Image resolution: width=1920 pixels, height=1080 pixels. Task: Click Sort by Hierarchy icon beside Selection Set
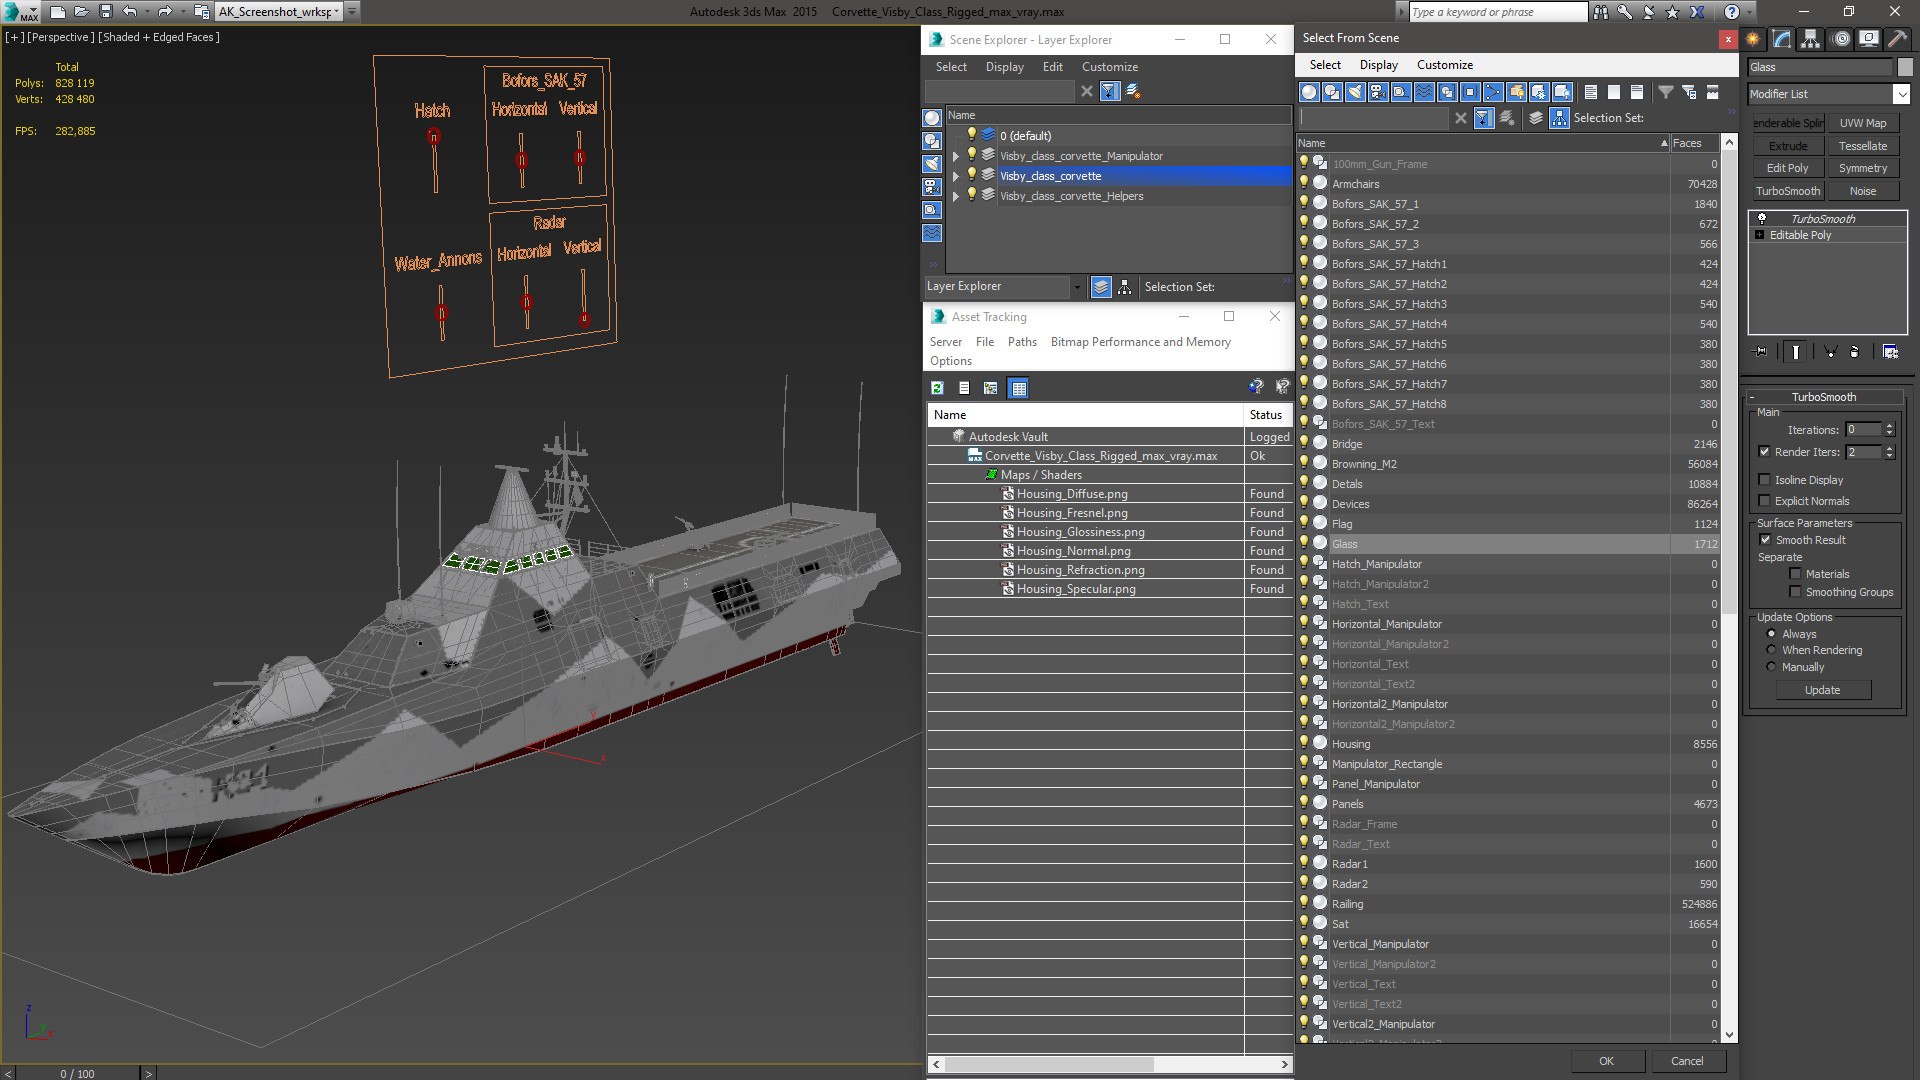click(x=1560, y=118)
